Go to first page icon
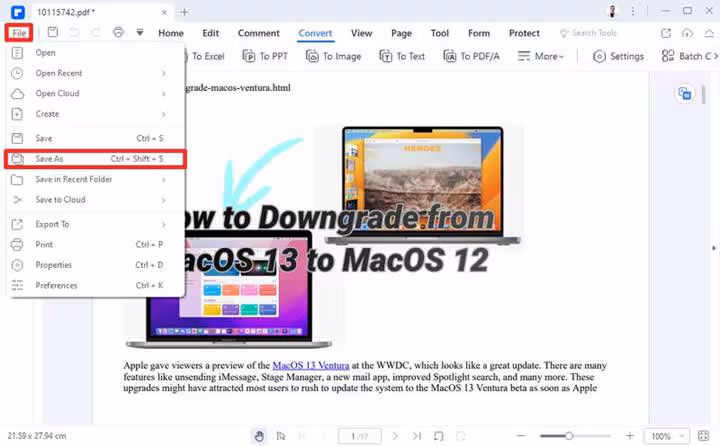This screenshot has width=720, height=446. tap(302, 436)
